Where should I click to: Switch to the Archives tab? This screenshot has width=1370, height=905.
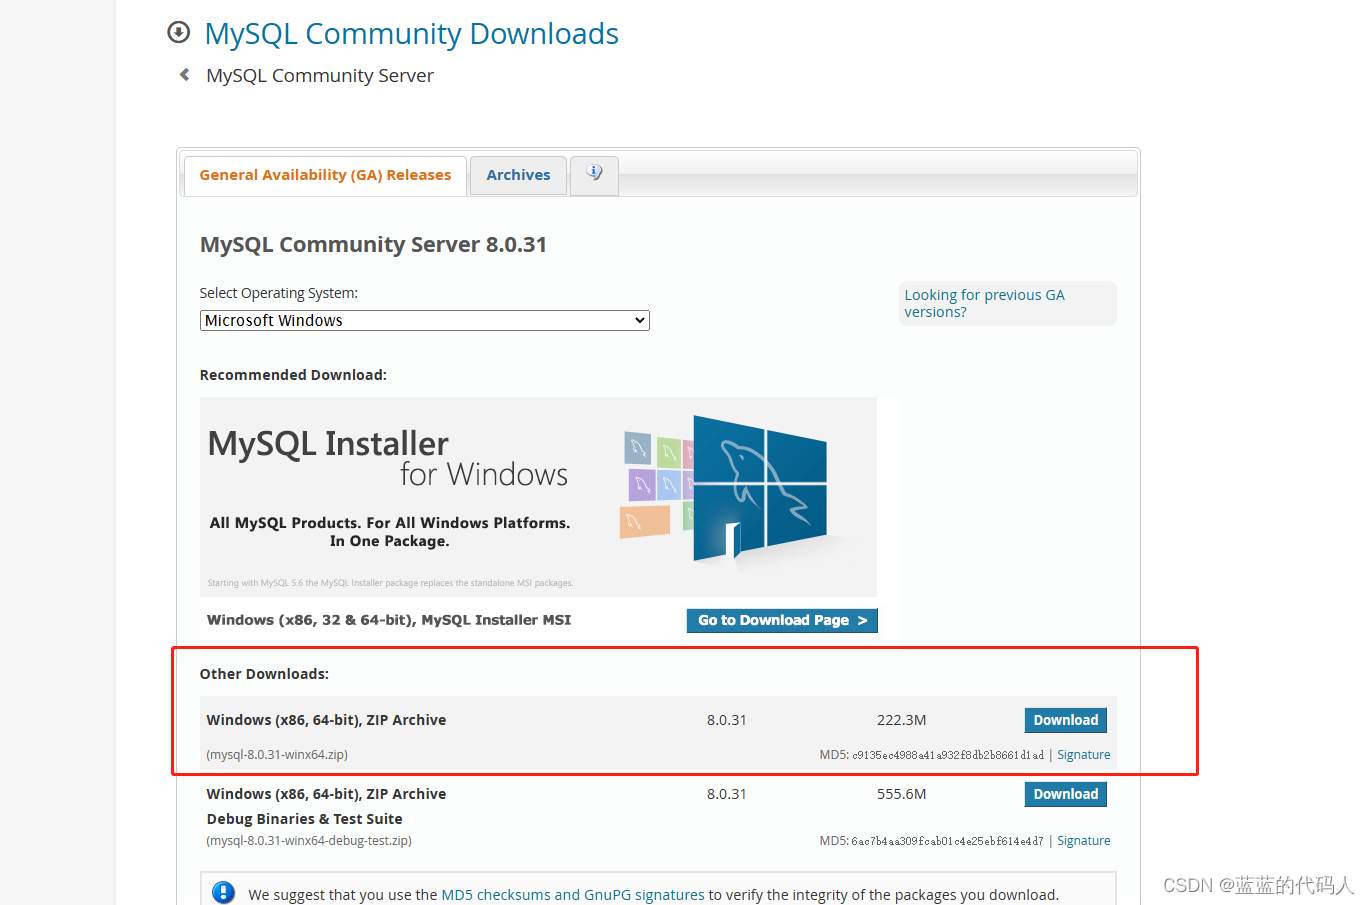[518, 175]
